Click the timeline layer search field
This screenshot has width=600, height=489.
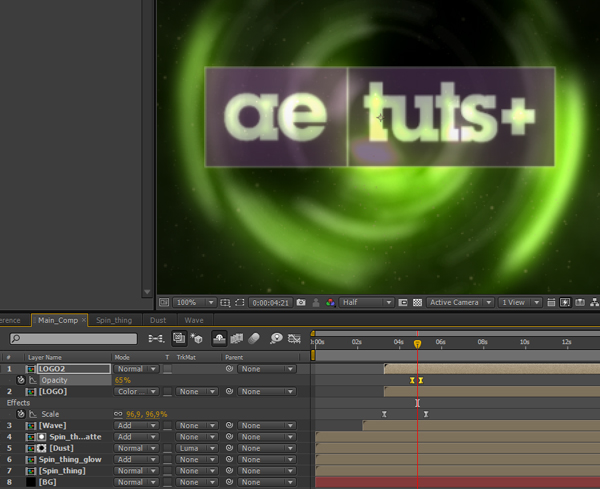(73, 339)
